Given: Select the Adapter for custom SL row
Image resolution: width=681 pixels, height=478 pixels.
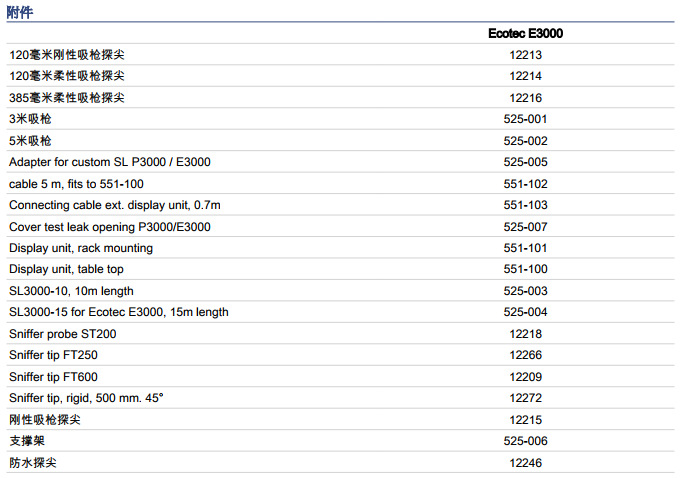Looking at the screenshot, I should point(110,162).
